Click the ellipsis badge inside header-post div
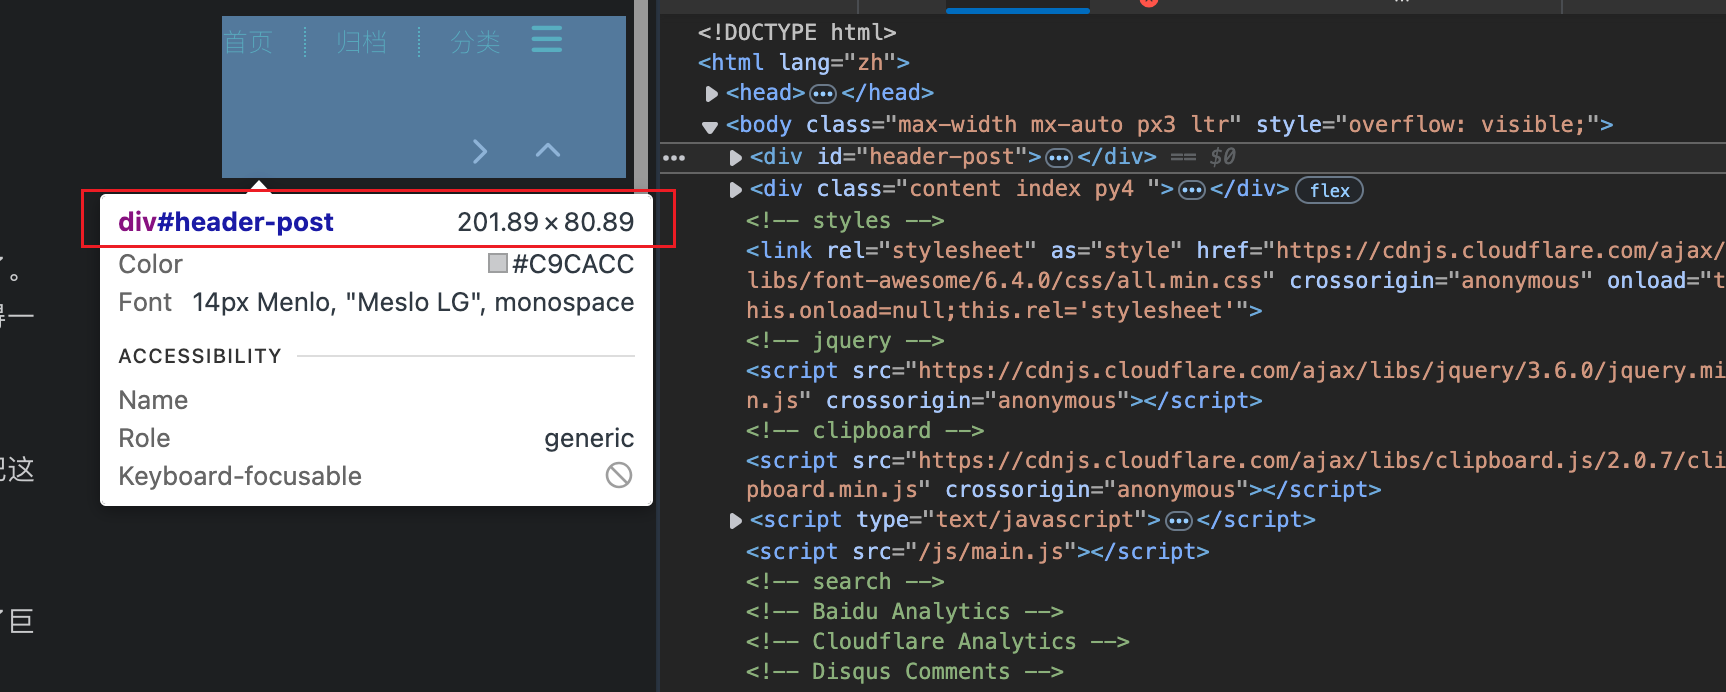 [x=1059, y=158]
